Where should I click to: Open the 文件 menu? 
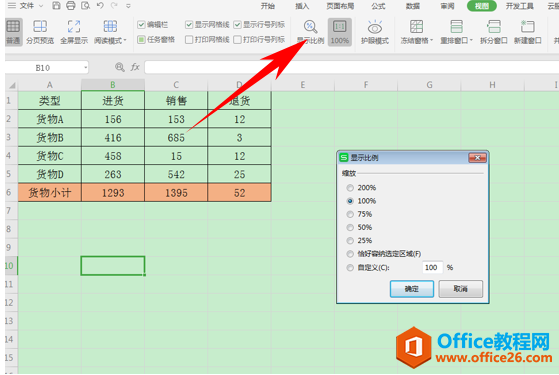pos(27,6)
